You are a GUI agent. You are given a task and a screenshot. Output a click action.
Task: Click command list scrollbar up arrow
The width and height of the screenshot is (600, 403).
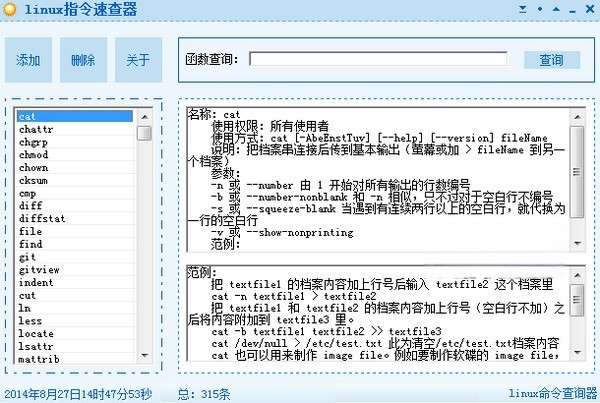point(145,116)
